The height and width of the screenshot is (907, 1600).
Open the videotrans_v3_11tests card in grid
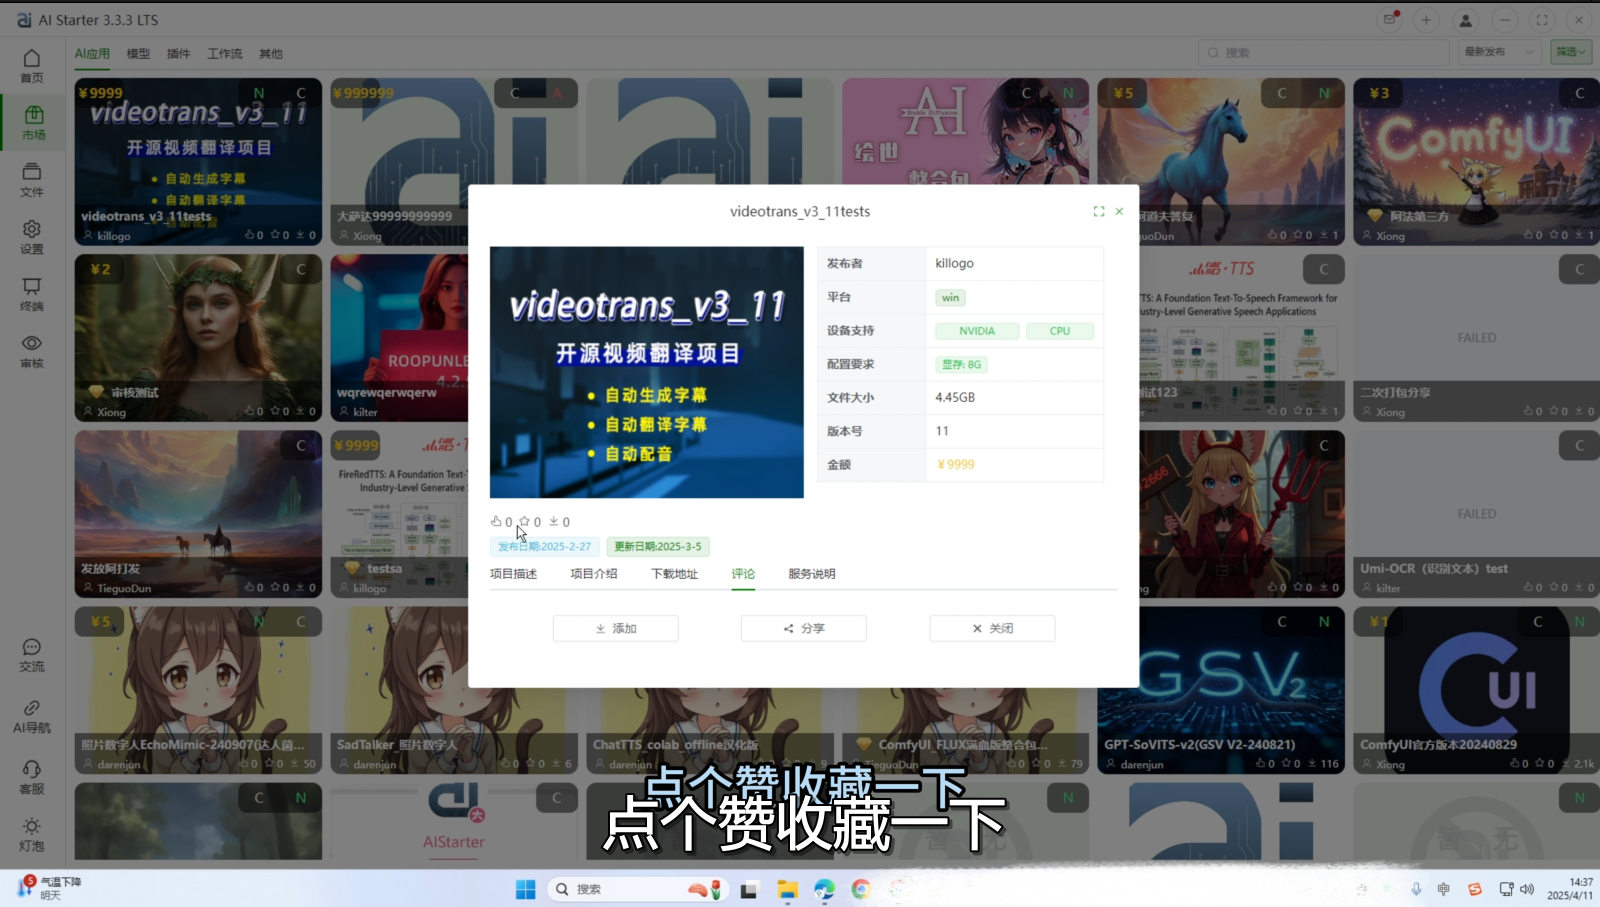[198, 162]
